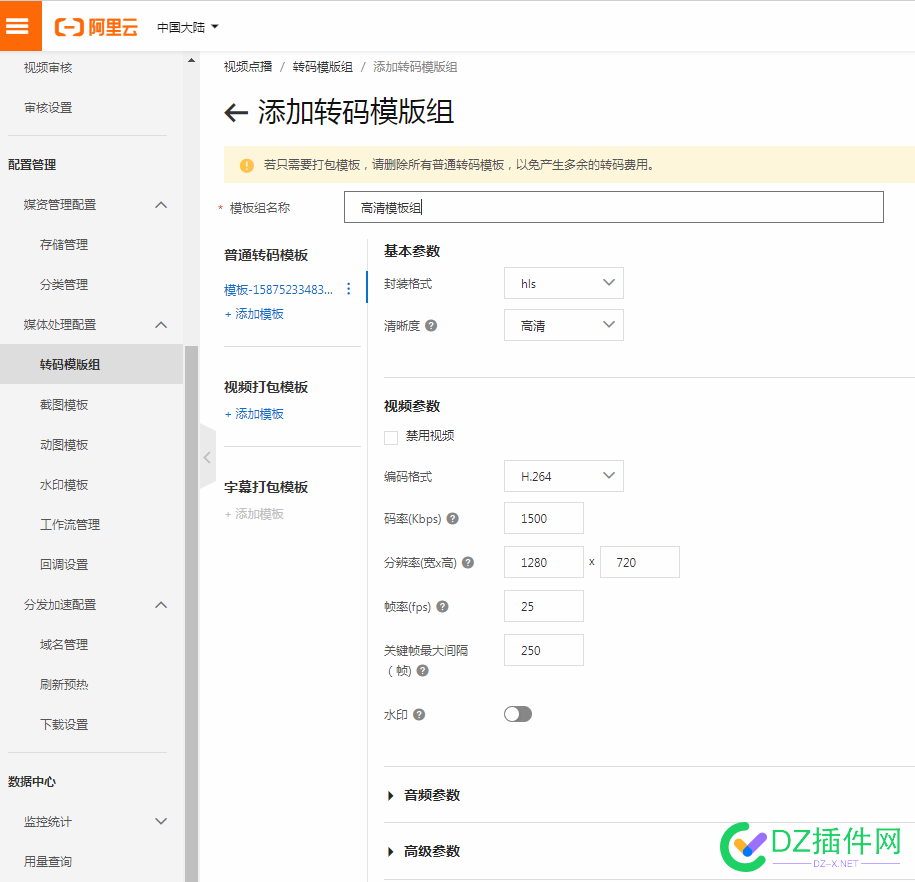Image resolution: width=915 pixels, height=882 pixels.
Task: Open 动图模板 in the sidebar
Action: tap(64, 445)
